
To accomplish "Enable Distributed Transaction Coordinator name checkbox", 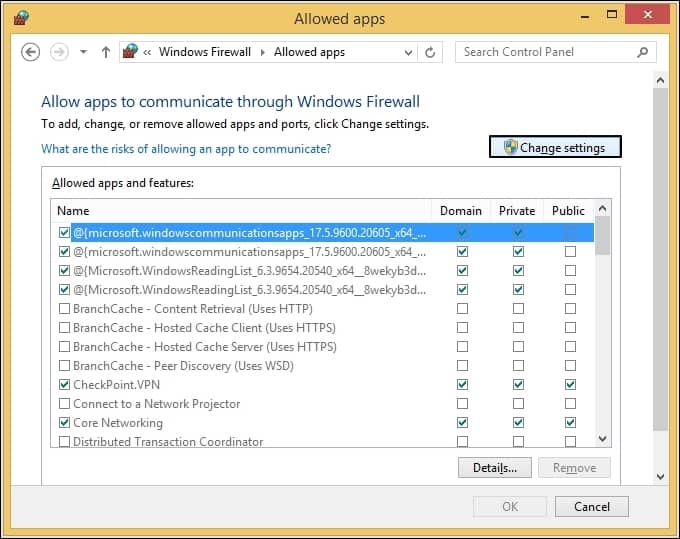I will point(64,441).
